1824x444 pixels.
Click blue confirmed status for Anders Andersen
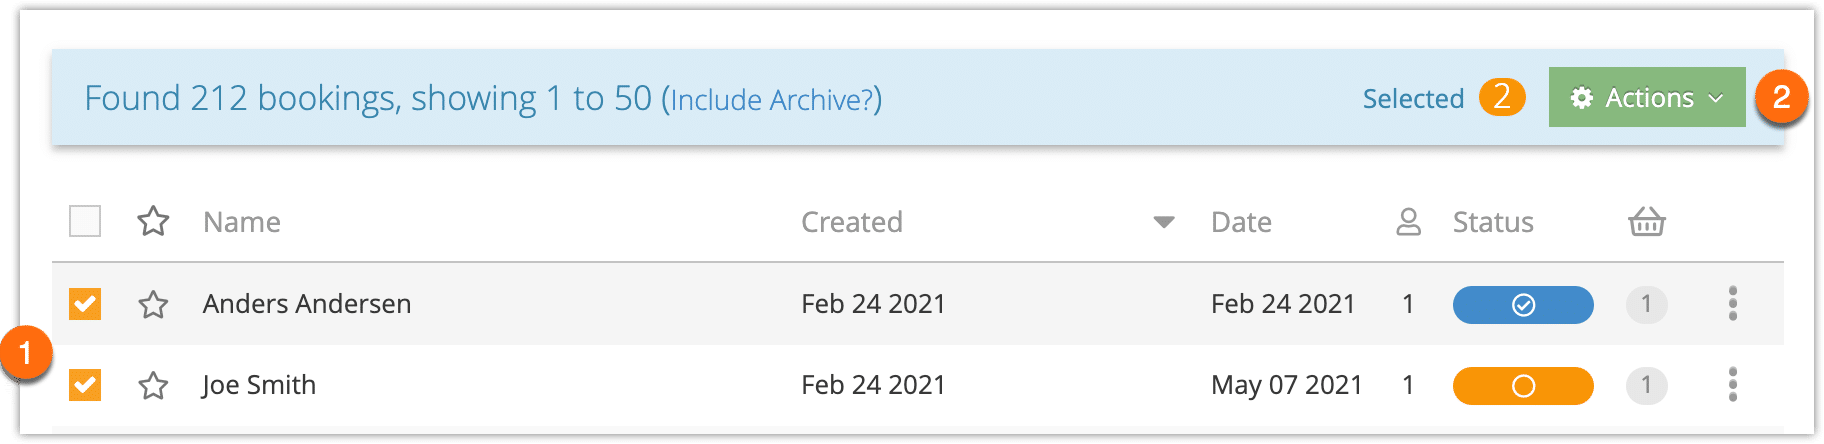(1523, 304)
